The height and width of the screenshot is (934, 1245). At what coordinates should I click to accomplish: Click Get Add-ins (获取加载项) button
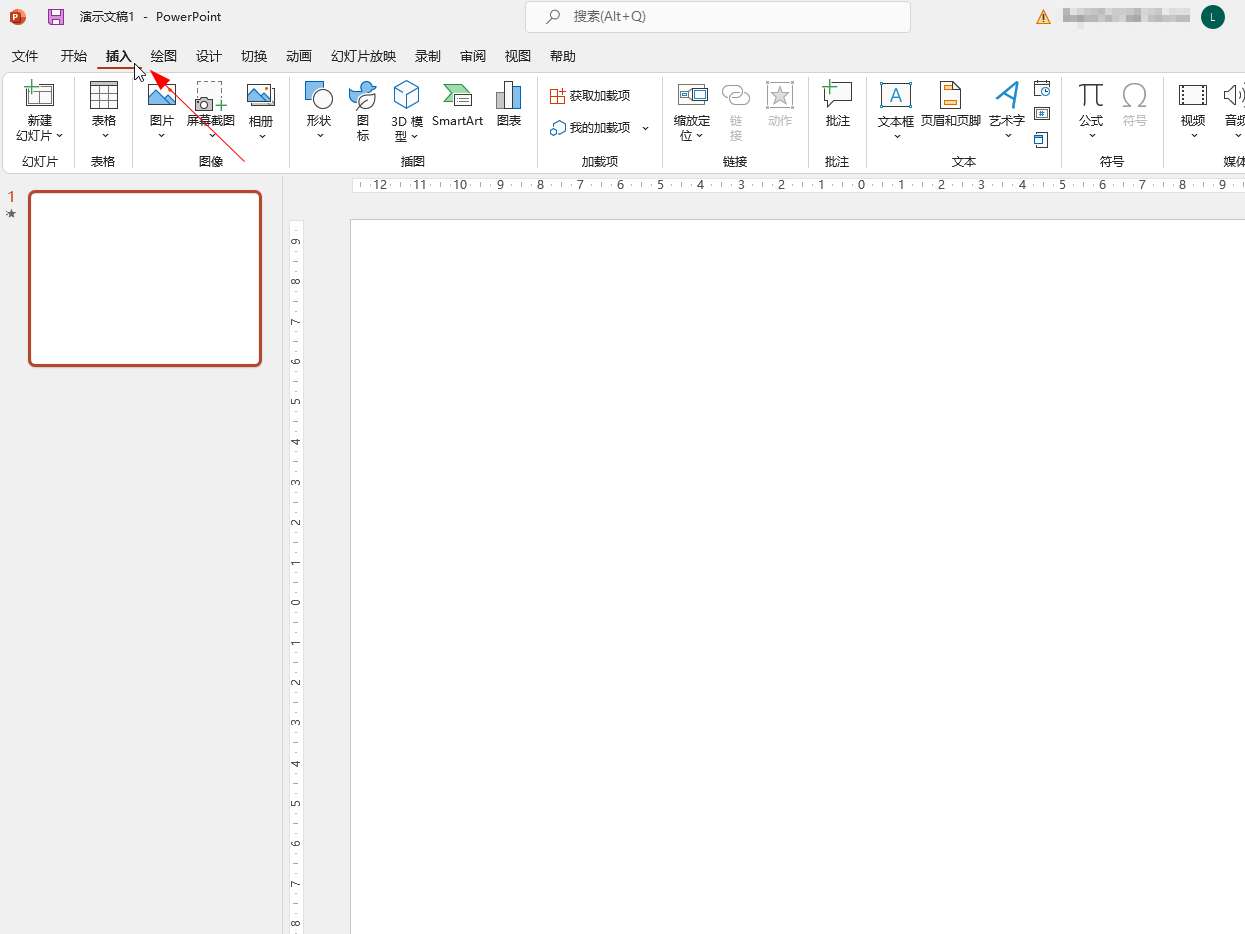click(590, 96)
